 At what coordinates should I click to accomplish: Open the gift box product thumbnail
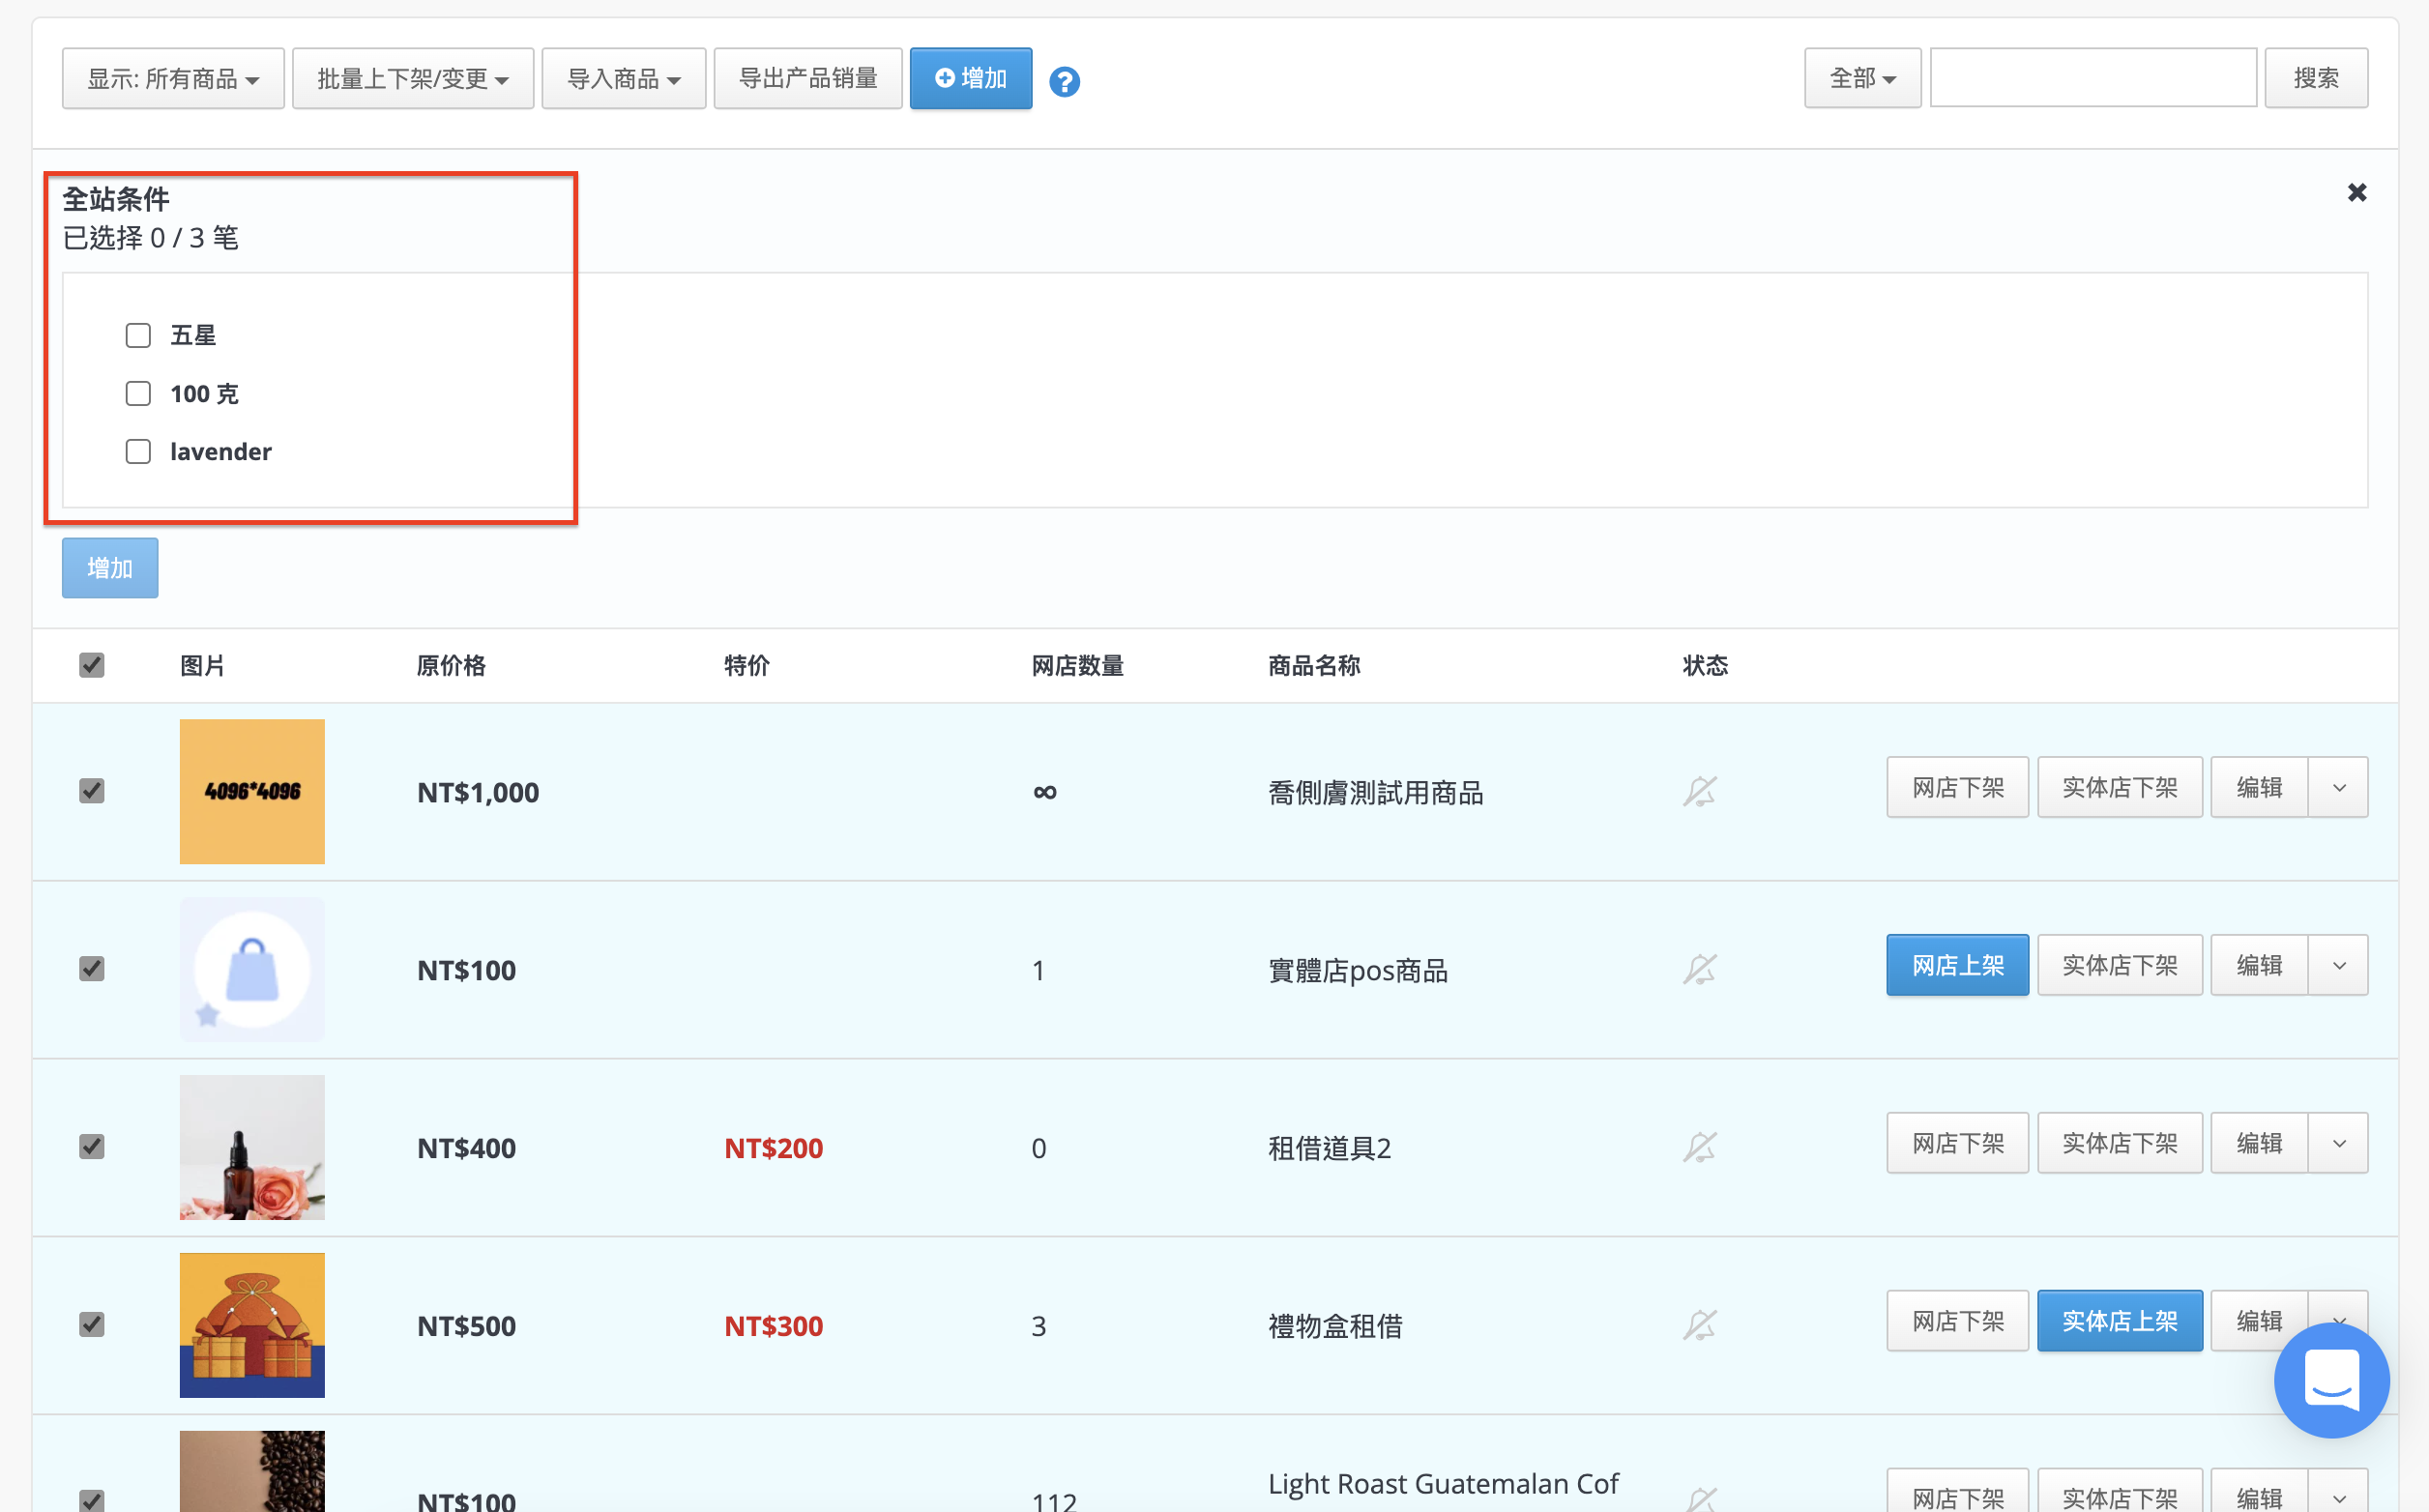click(252, 1325)
